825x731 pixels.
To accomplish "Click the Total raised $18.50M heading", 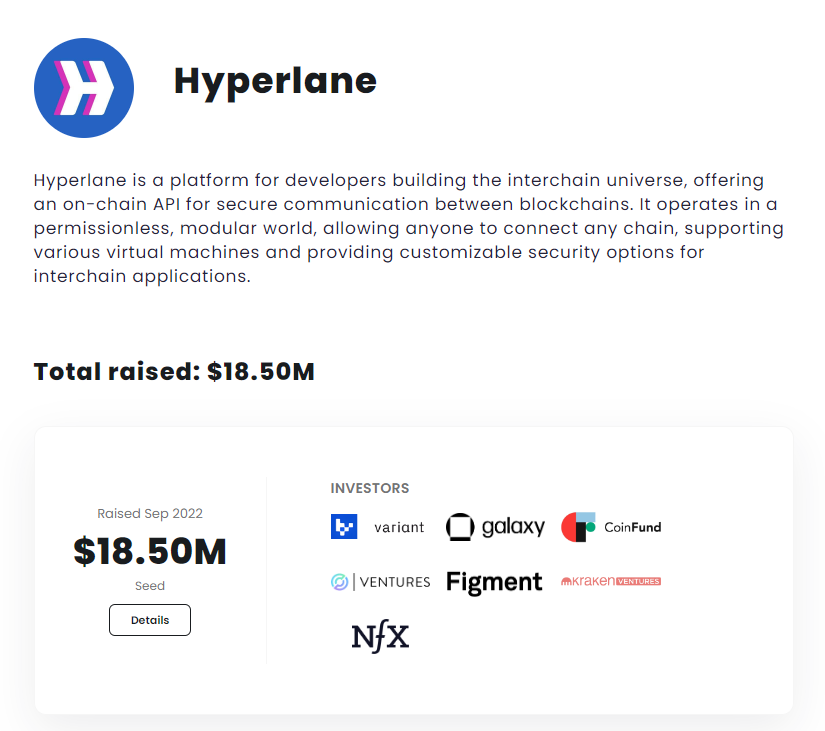I will (174, 371).
